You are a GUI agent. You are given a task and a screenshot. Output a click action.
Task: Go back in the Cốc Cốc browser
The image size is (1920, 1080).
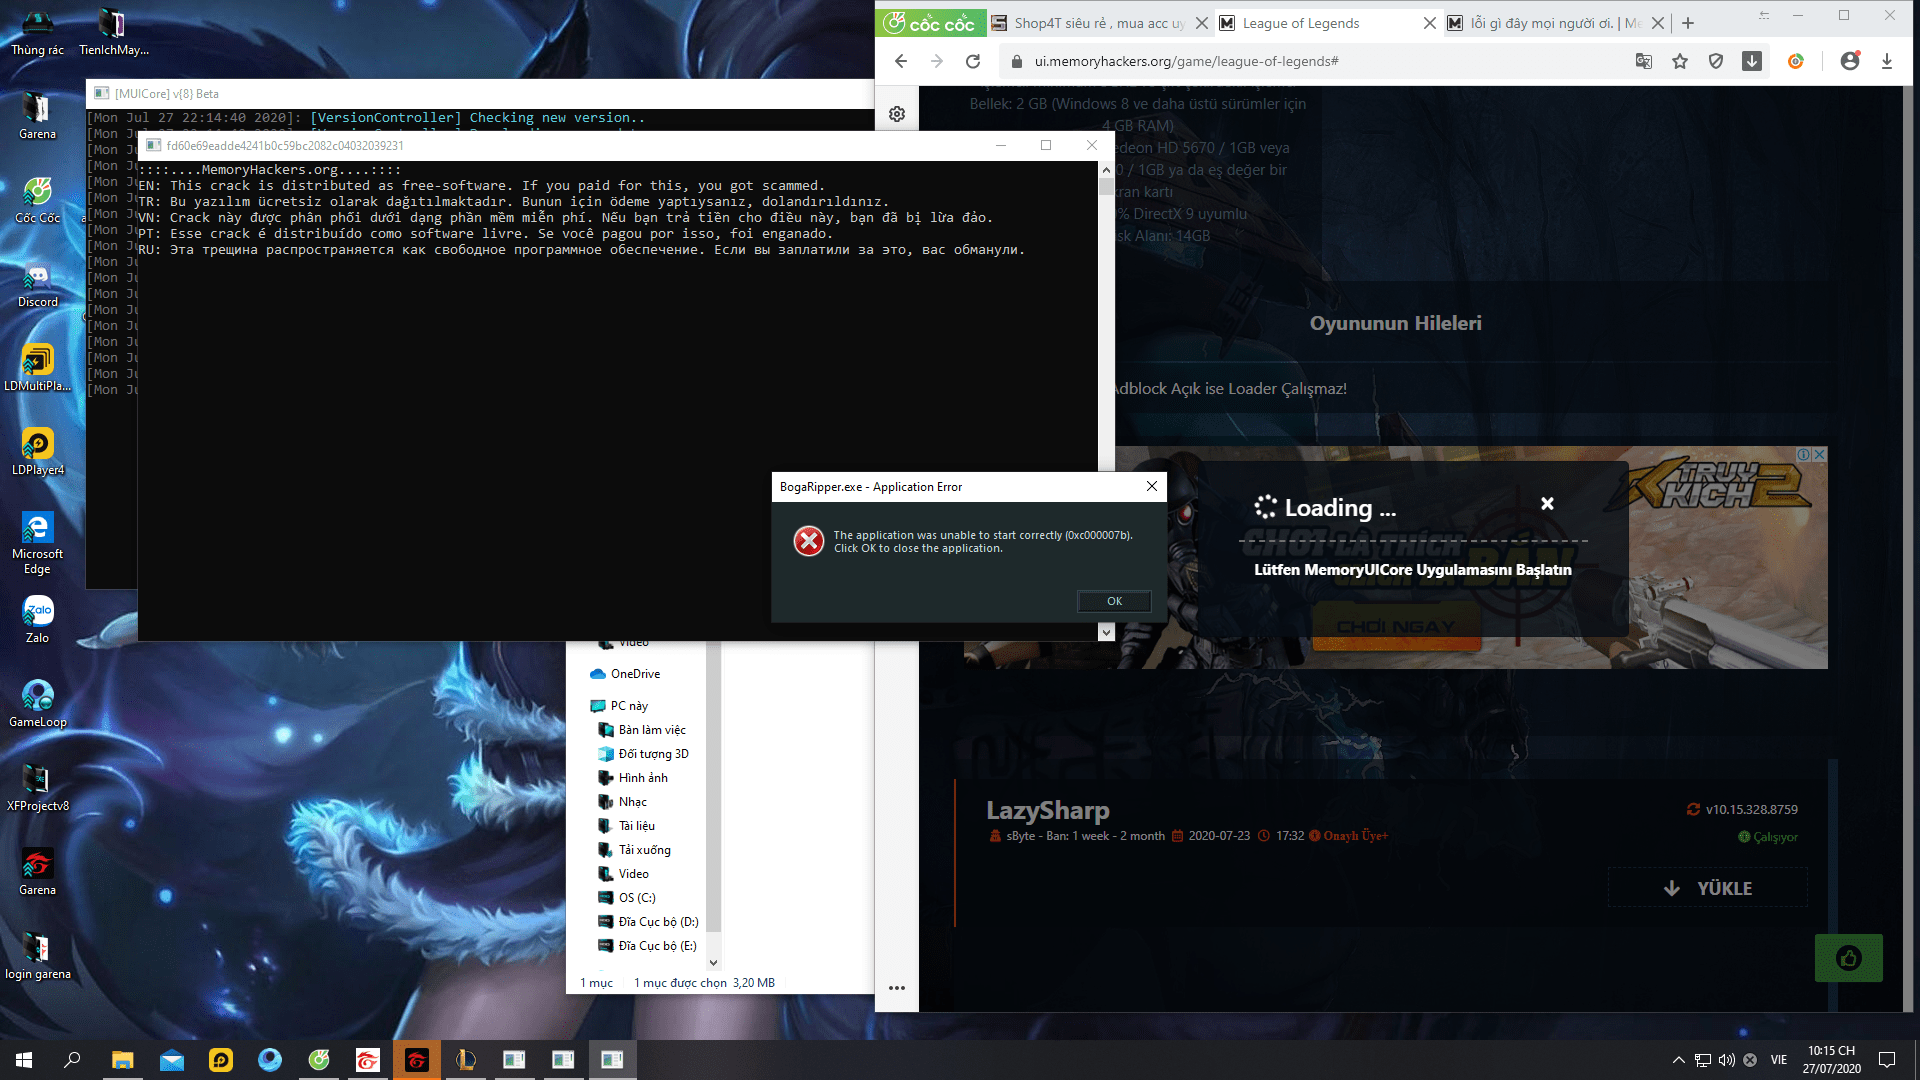tap(900, 61)
